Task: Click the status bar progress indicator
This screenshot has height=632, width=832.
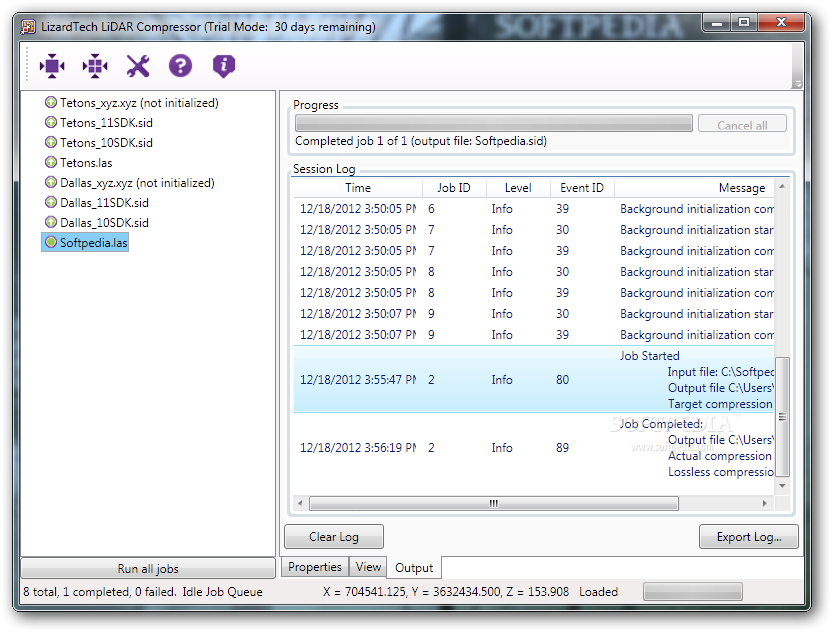Action: (692, 591)
